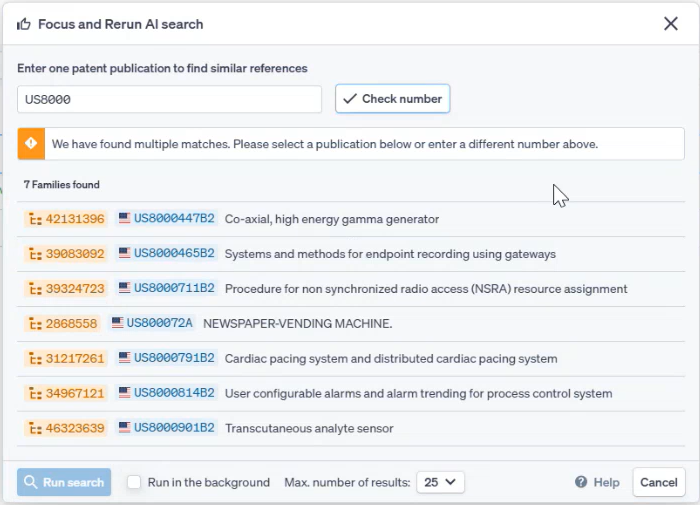
Task: Select family number 31217261
Action: click(x=75, y=358)
